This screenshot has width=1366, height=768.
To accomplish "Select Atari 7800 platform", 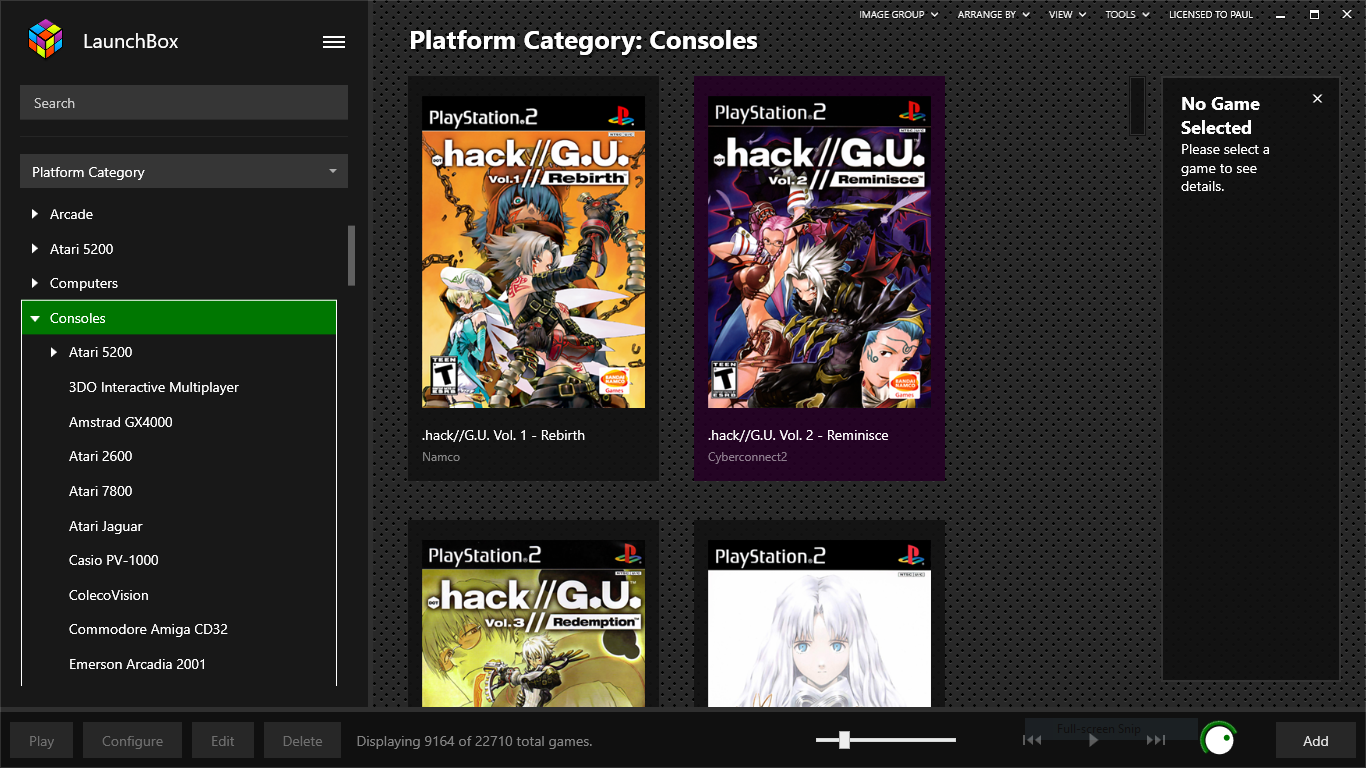I will click(101, 491).
